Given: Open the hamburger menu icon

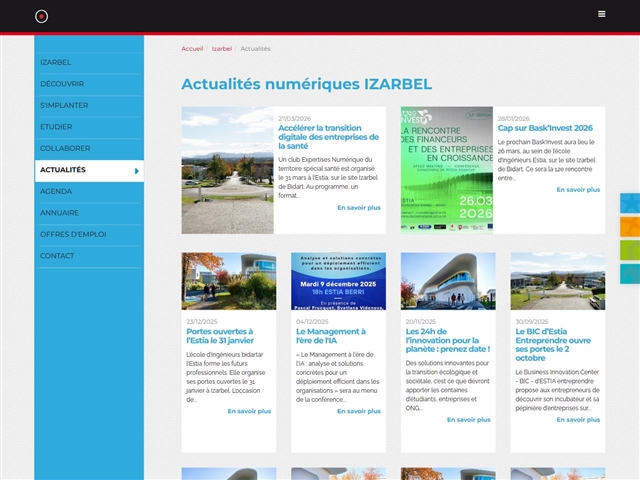Looking at the screenshot, I should [602, 14].
